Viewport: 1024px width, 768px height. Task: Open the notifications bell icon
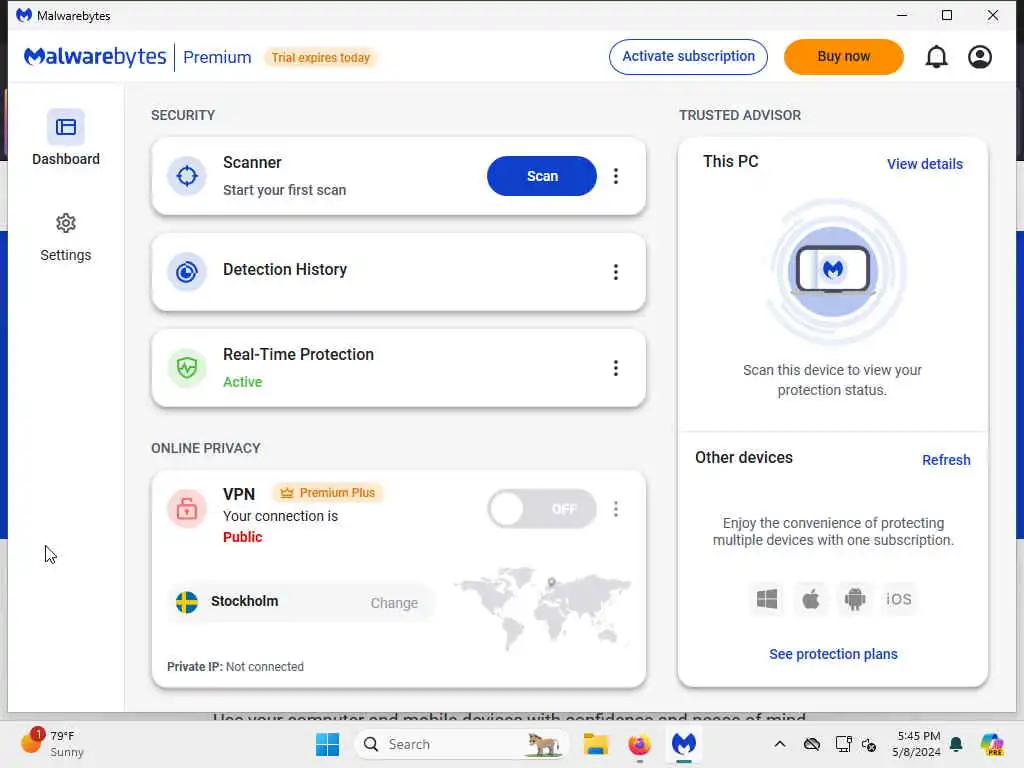pos(936,57)
